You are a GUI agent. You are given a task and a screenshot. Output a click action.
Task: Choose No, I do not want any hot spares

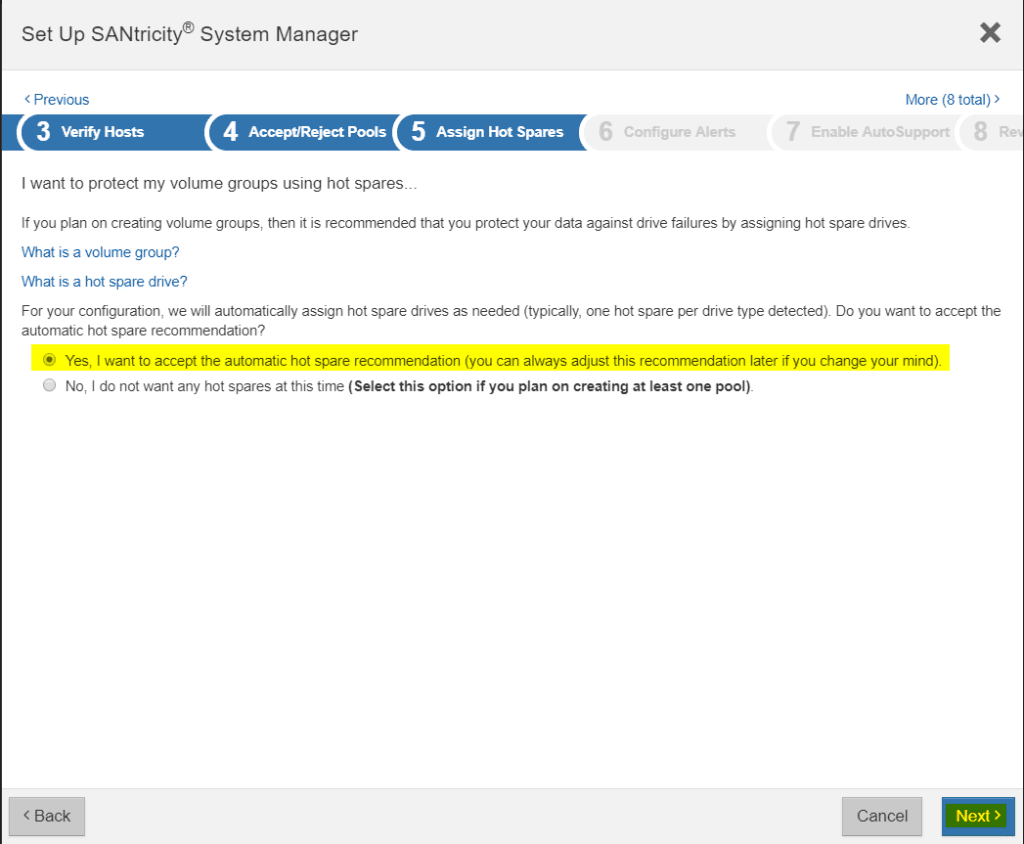point(49,385)
